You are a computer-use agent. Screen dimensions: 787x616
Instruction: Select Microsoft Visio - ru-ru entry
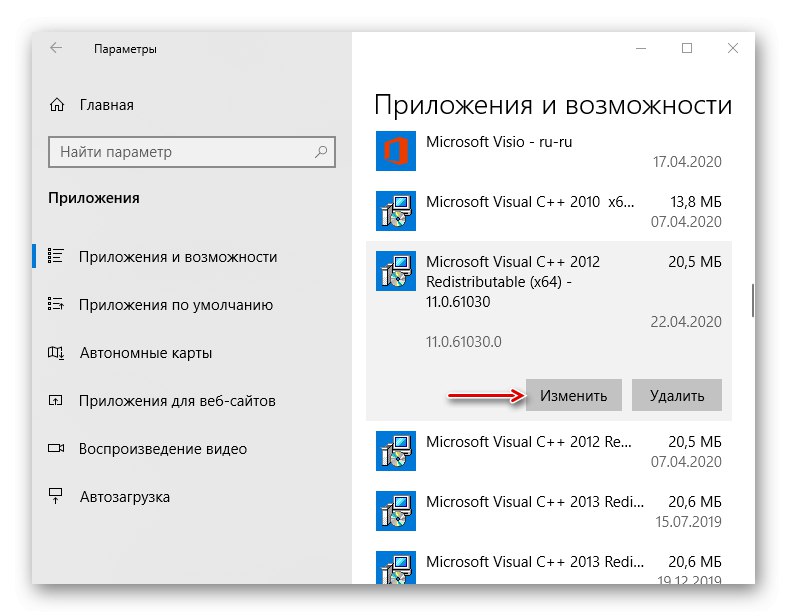[549, 151]
